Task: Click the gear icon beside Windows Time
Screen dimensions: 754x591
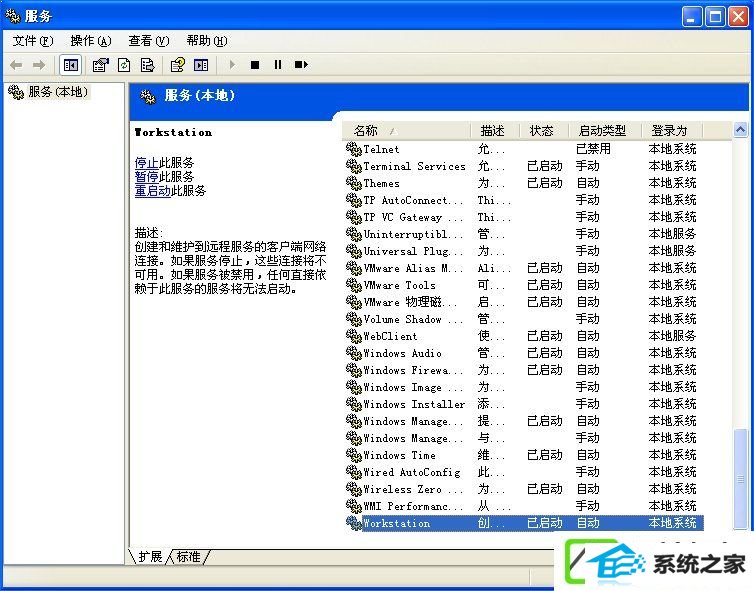Action: tap(353, 455)
